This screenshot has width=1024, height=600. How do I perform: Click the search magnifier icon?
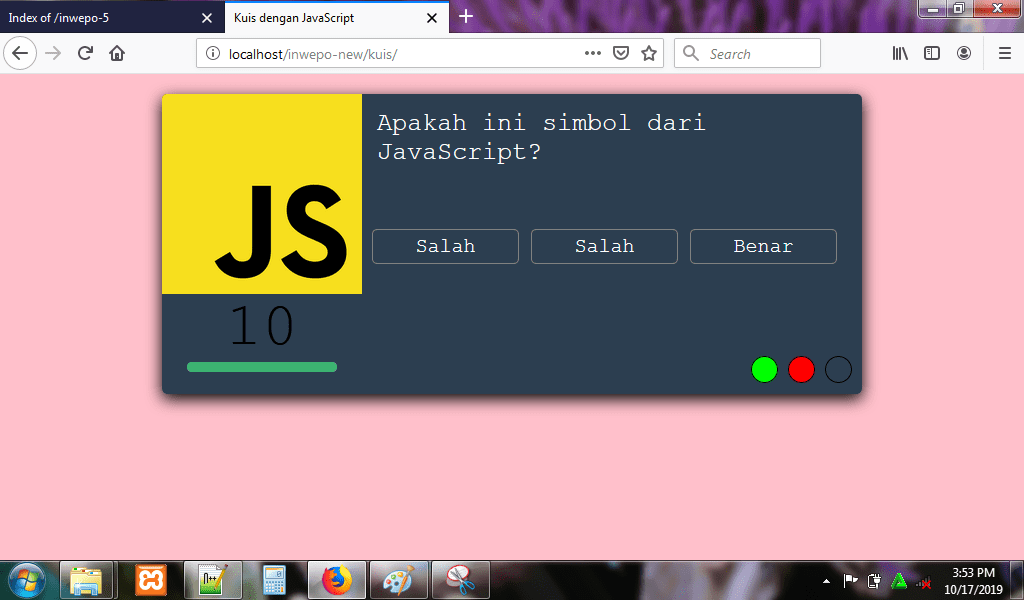[x=691, y=53]
